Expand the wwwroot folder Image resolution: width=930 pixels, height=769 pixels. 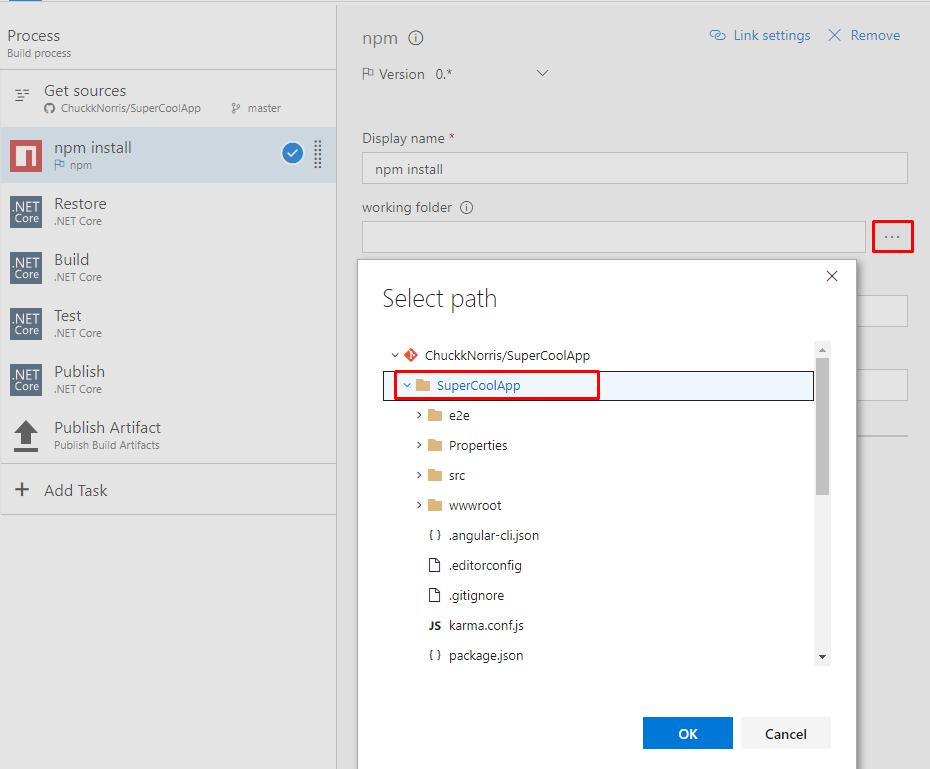pos(419,505)
